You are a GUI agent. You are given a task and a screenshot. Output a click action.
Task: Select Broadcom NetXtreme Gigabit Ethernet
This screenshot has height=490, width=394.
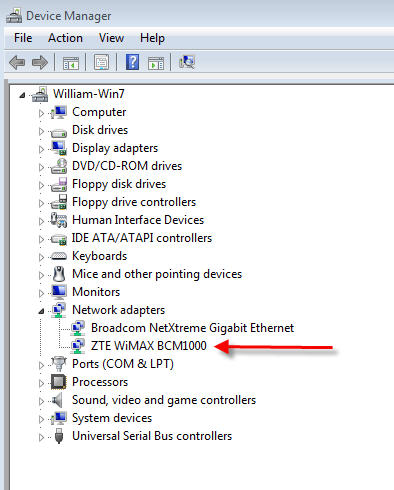coord(193,328)
